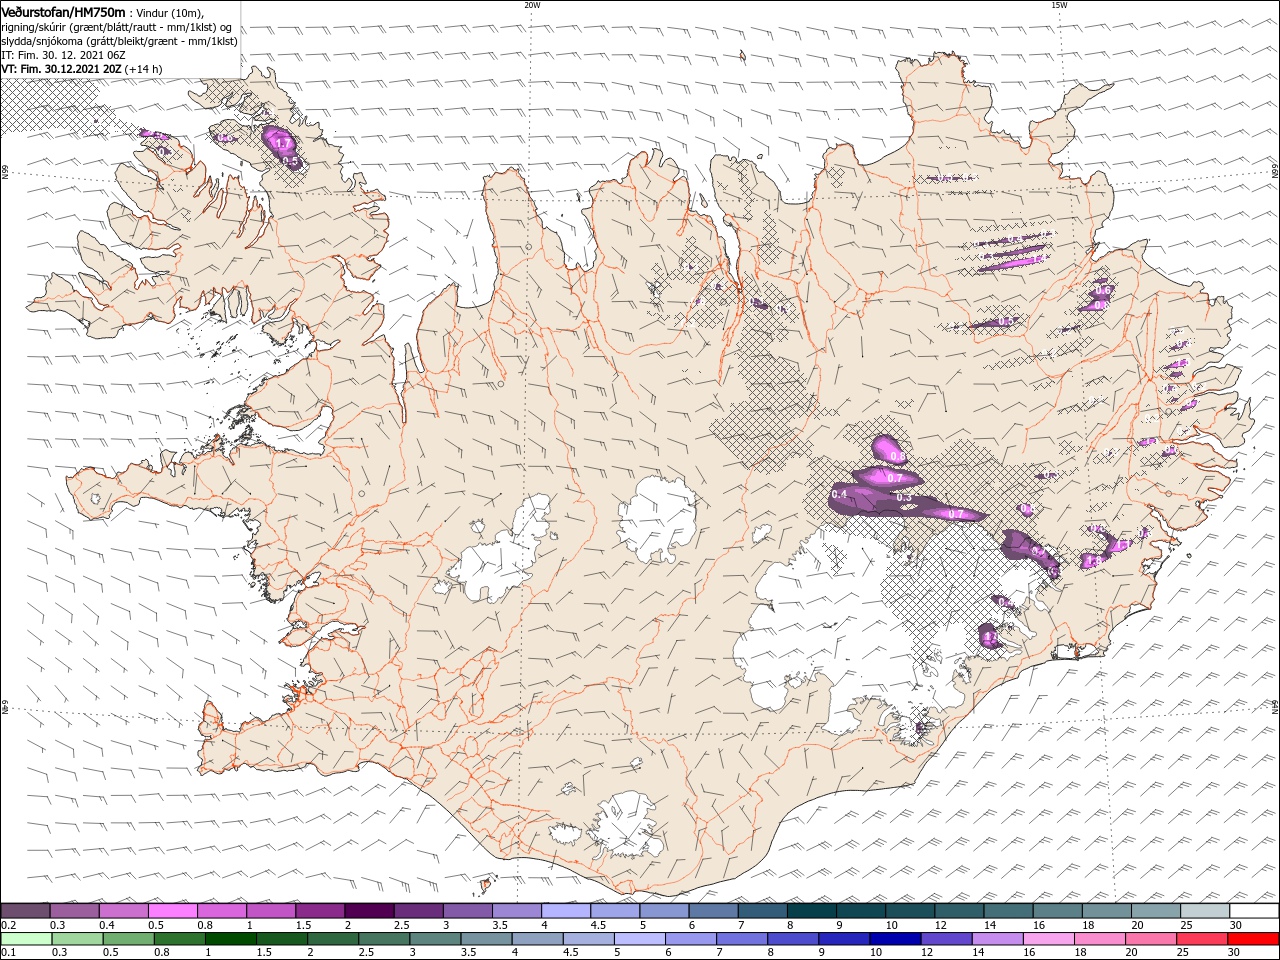This screenshot has width=1280, height=960.
Task: Click the IT: Fim. 30. 12. 2021 06Z line
Action: (64, 55)
